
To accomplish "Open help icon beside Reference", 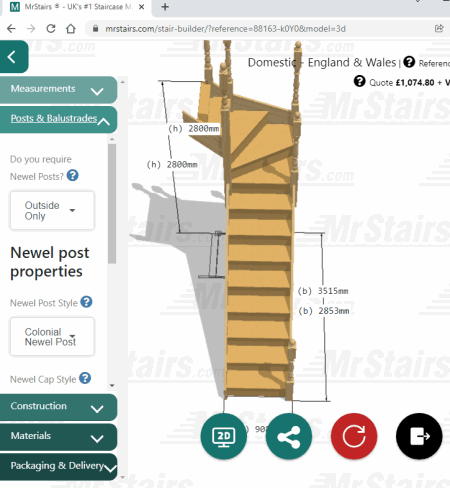I will [409, 62].
